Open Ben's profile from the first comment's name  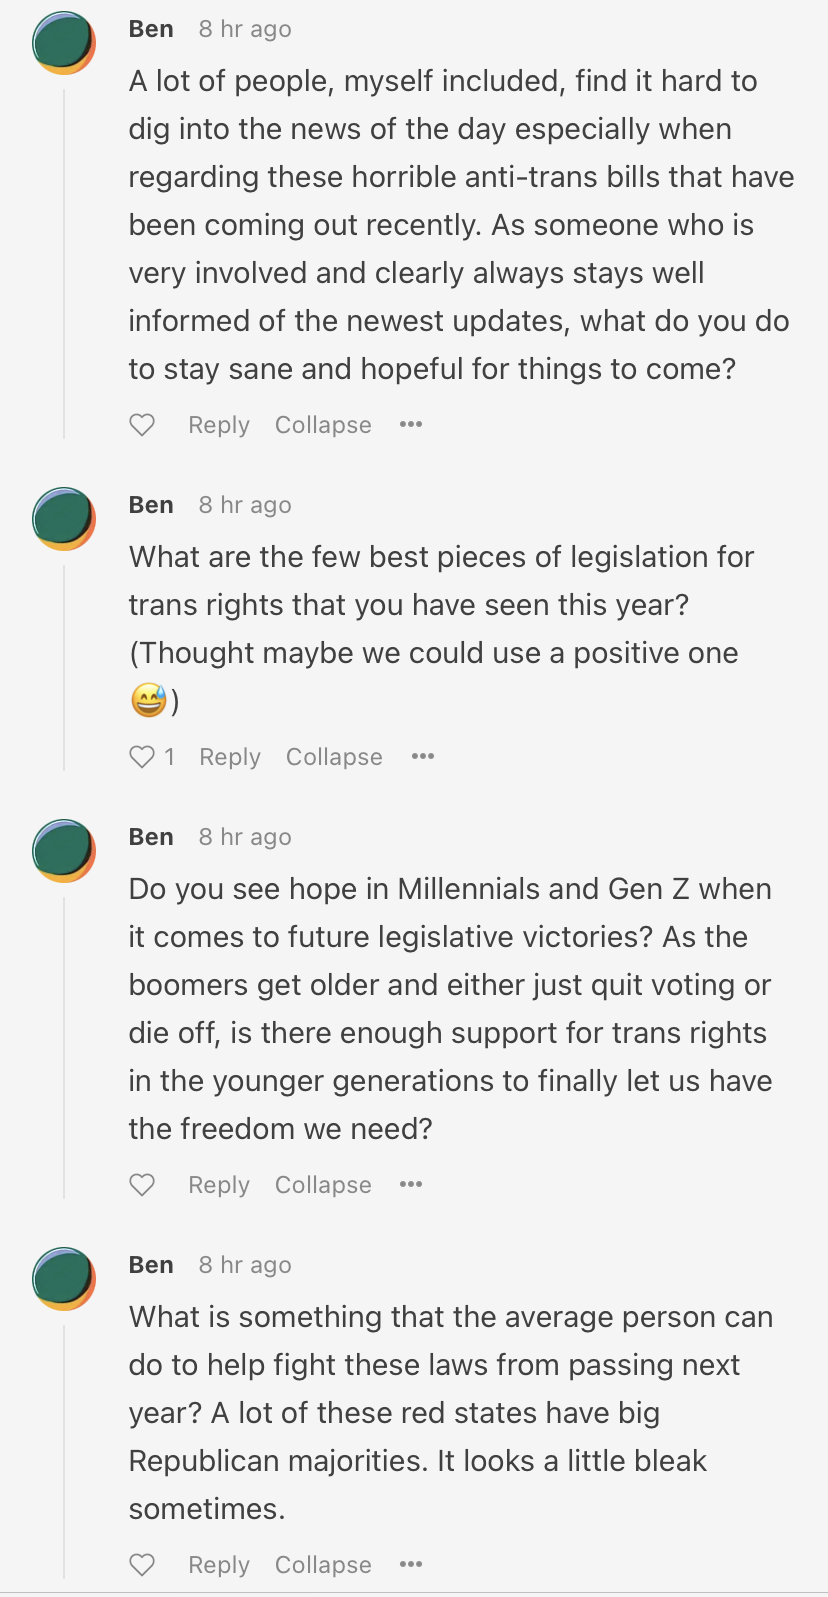click(x=151, y=29)
